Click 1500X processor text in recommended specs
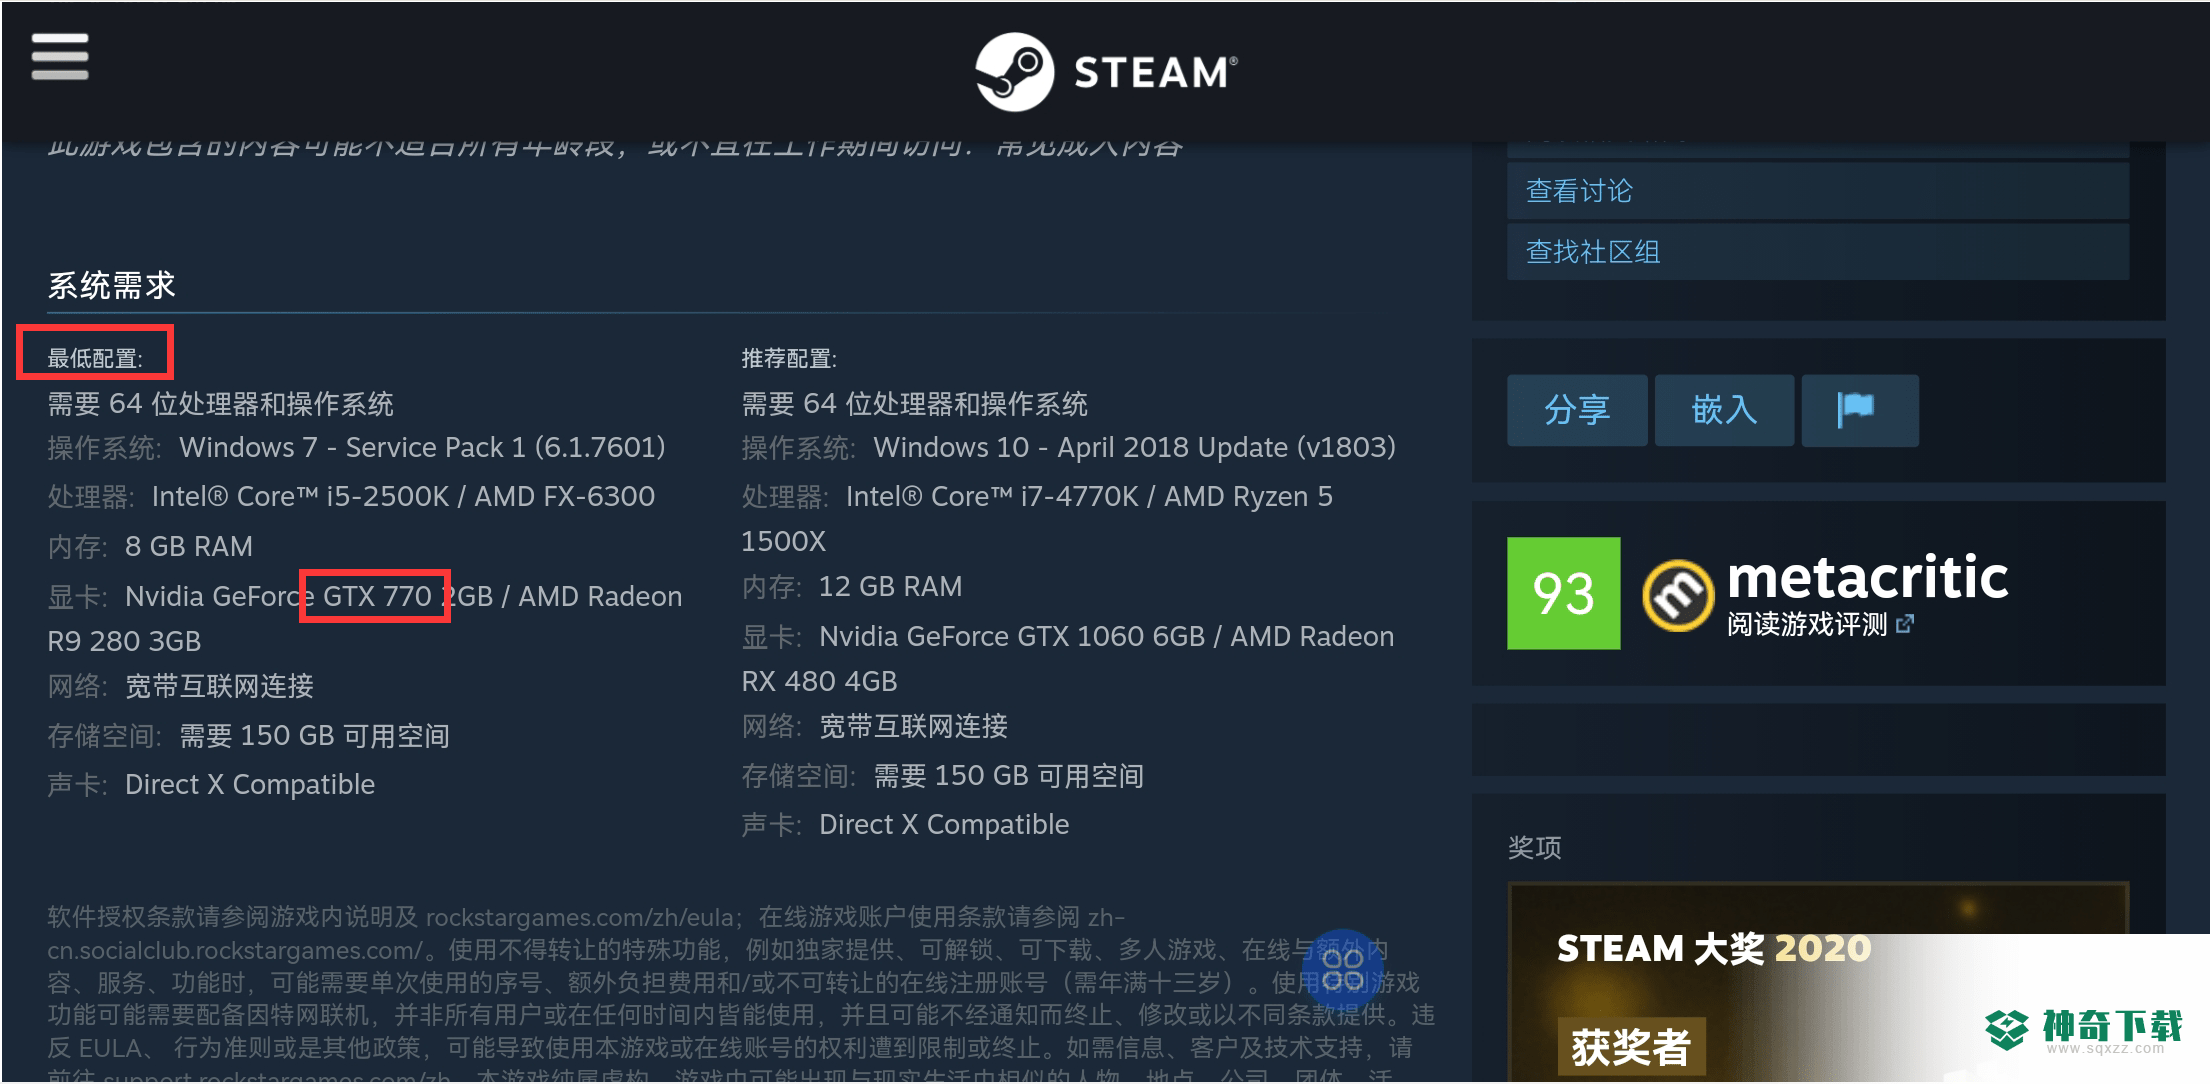 (x=783, y=541)
